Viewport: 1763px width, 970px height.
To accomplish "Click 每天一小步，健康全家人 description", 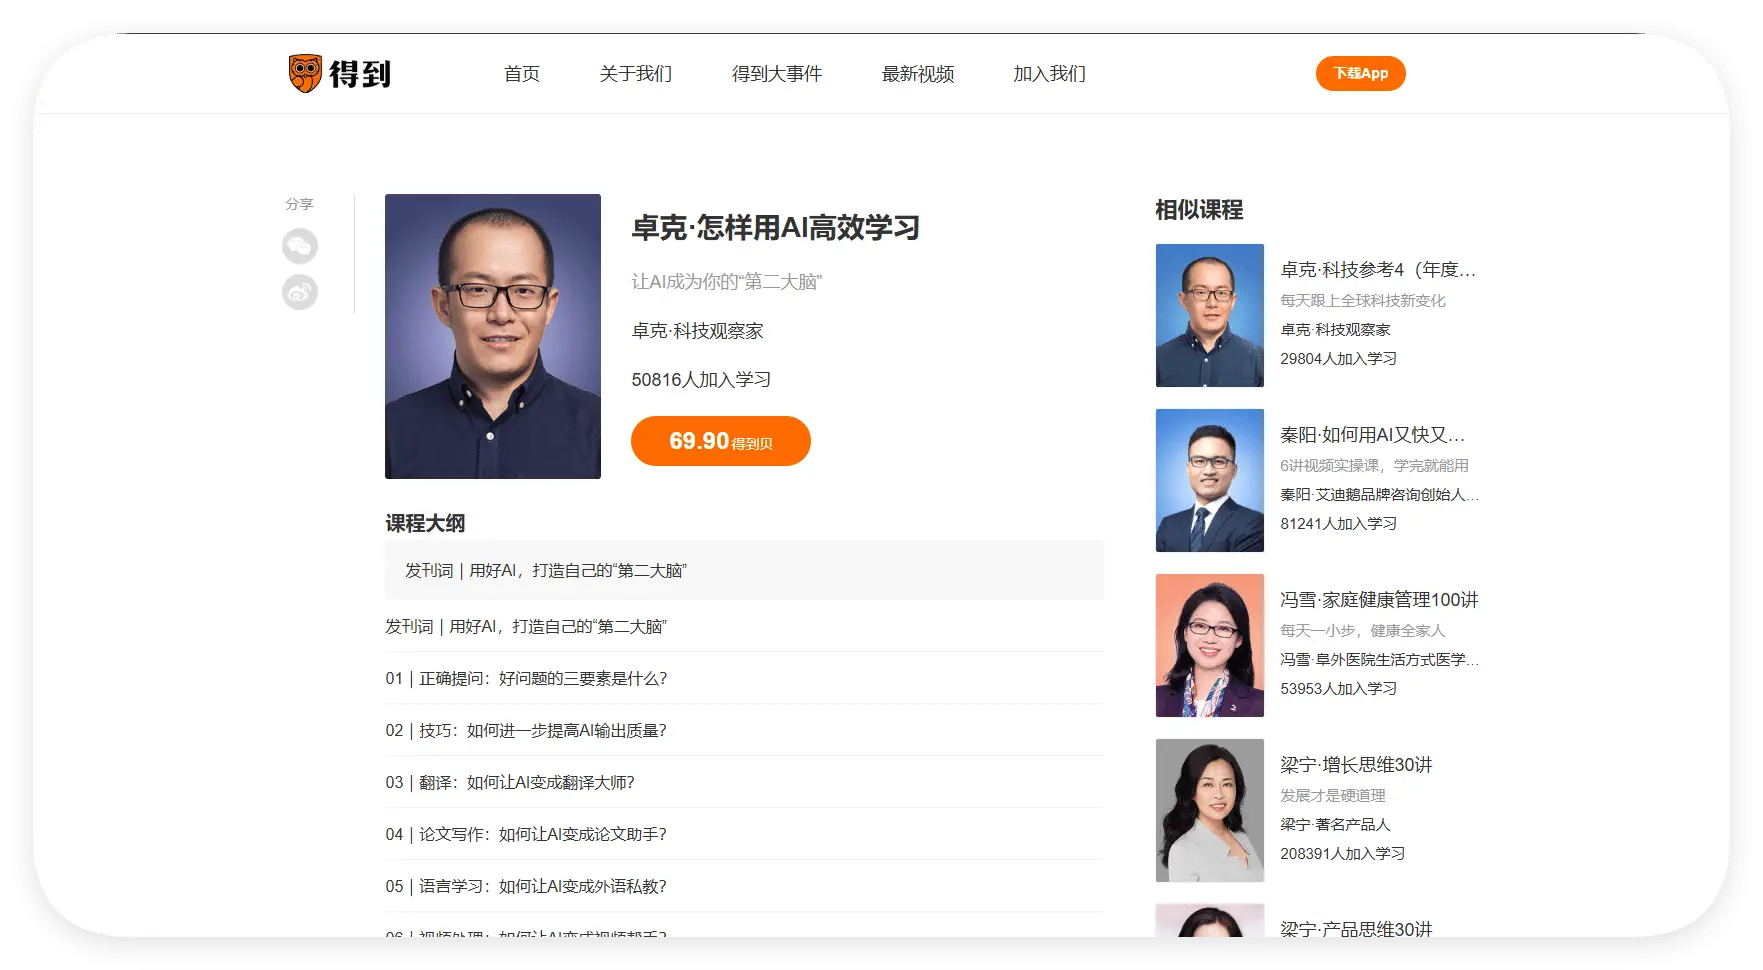I will (x=1363, y=631).
